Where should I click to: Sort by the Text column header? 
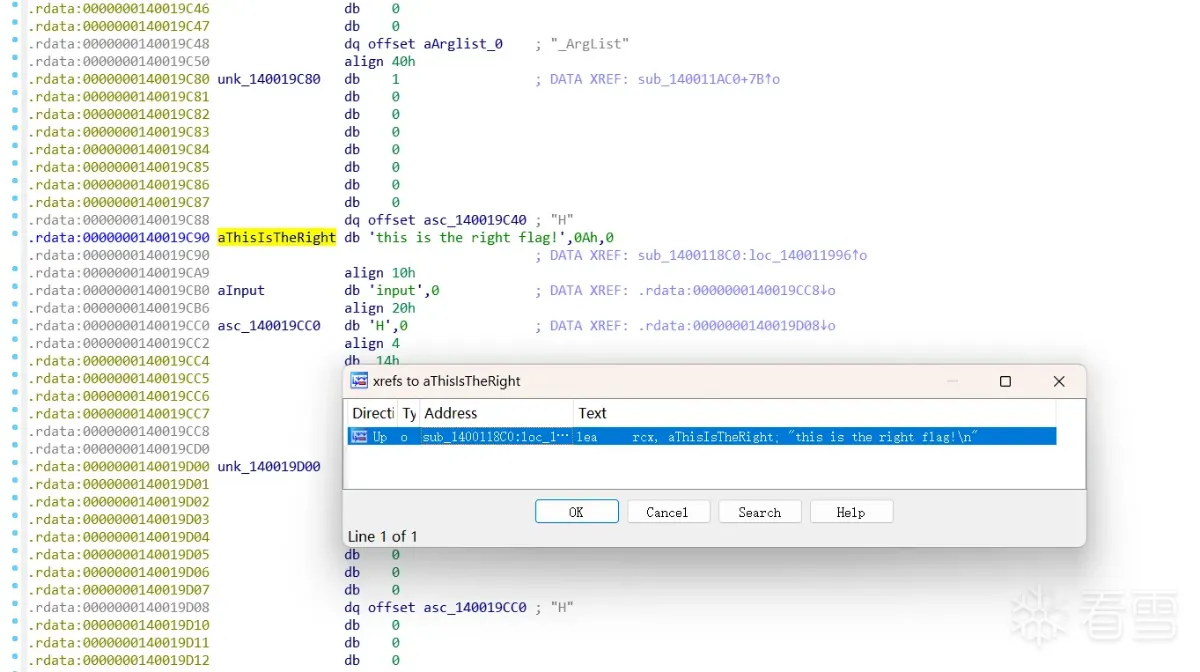[x=814, y=413]
